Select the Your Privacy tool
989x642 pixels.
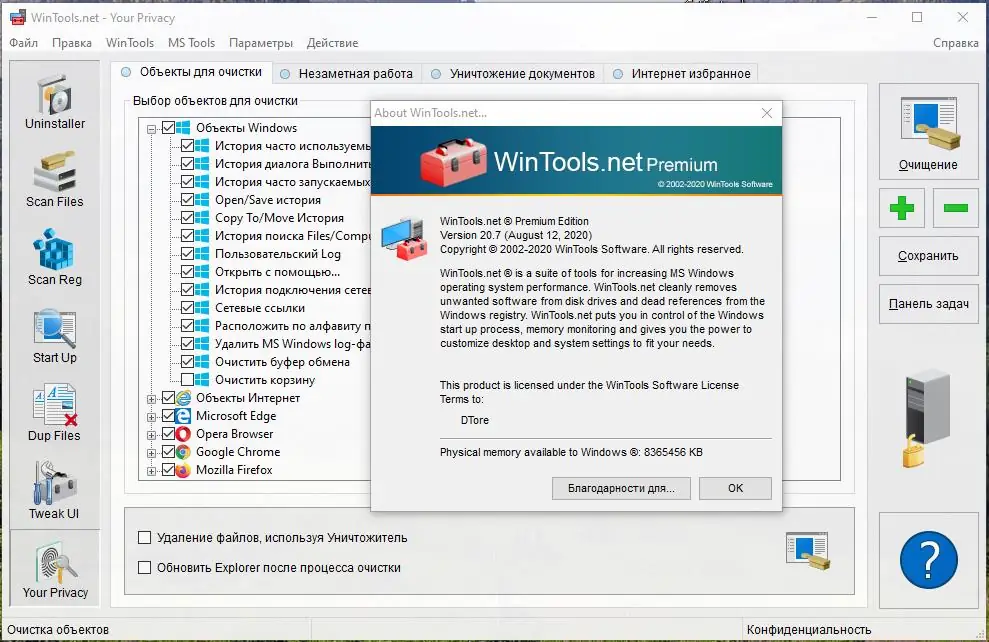54,565
